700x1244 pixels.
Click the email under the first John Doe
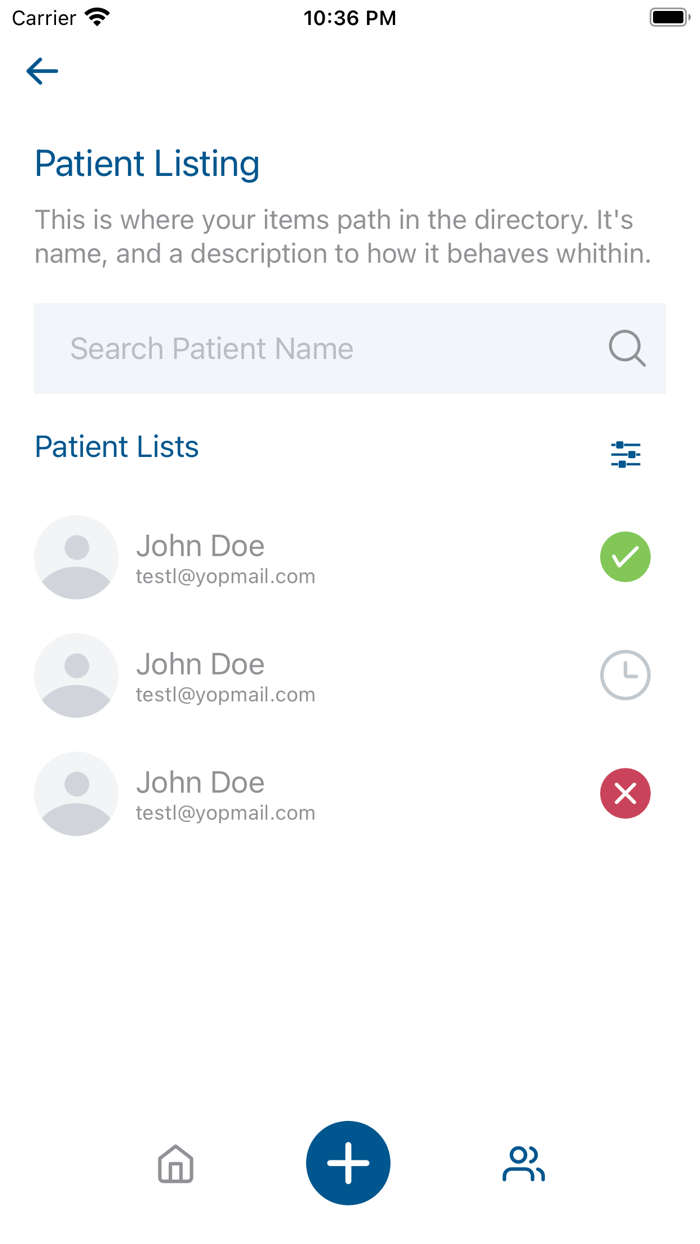tap(225, 577)
